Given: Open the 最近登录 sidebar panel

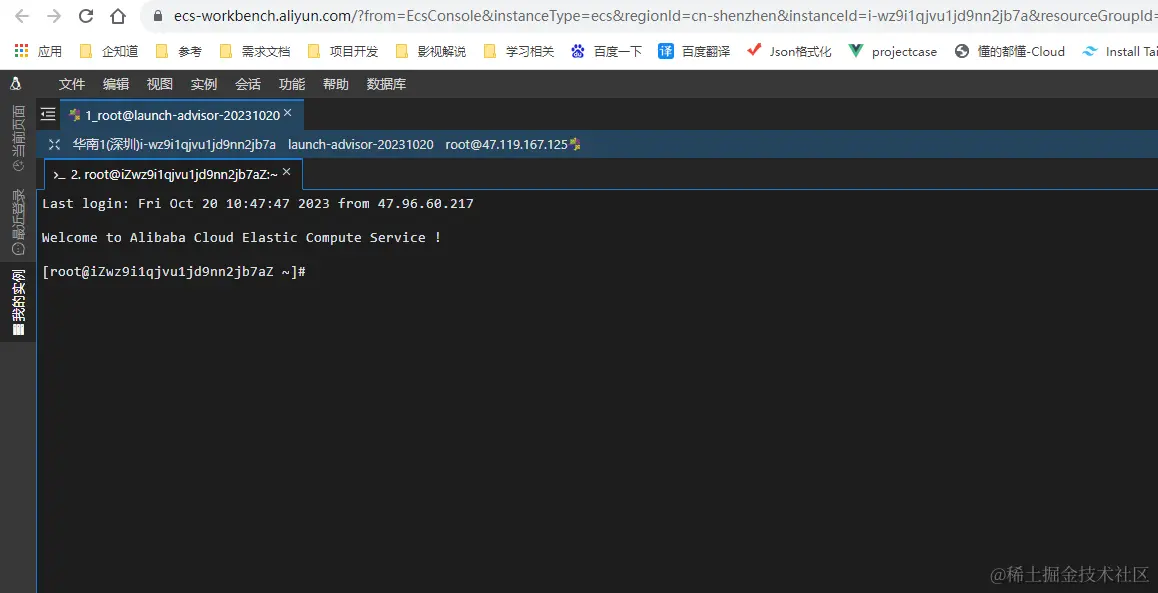Looking at the screenshot, I should 18,222.
